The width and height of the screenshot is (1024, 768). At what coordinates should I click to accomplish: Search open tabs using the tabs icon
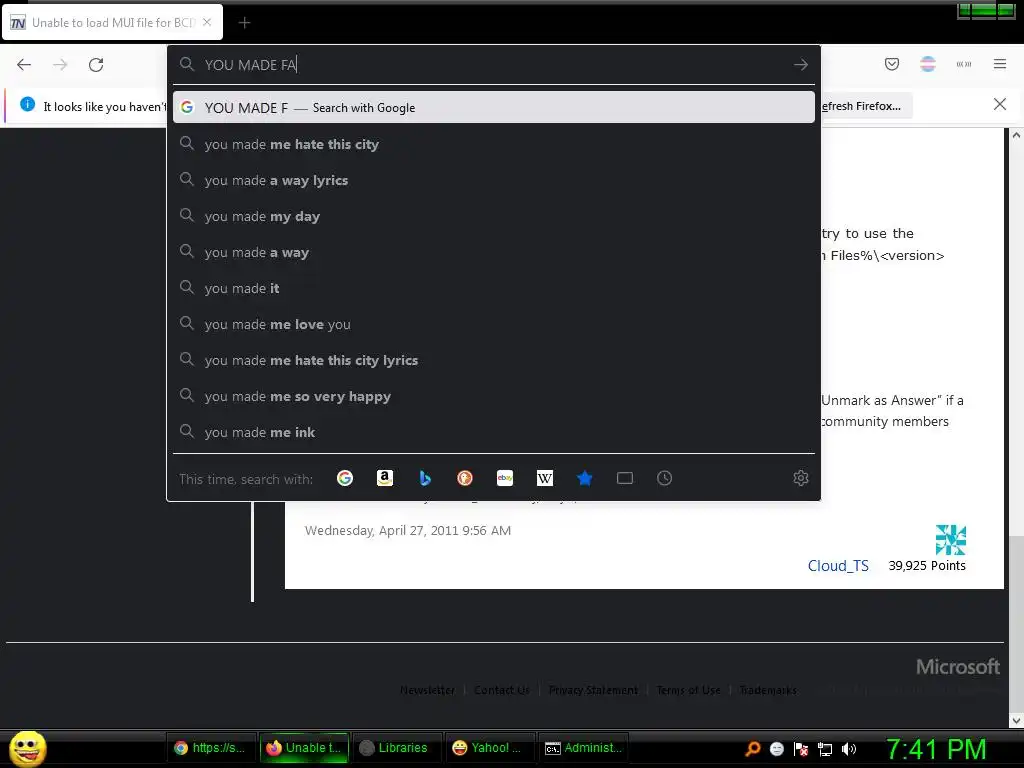[625, 478]
